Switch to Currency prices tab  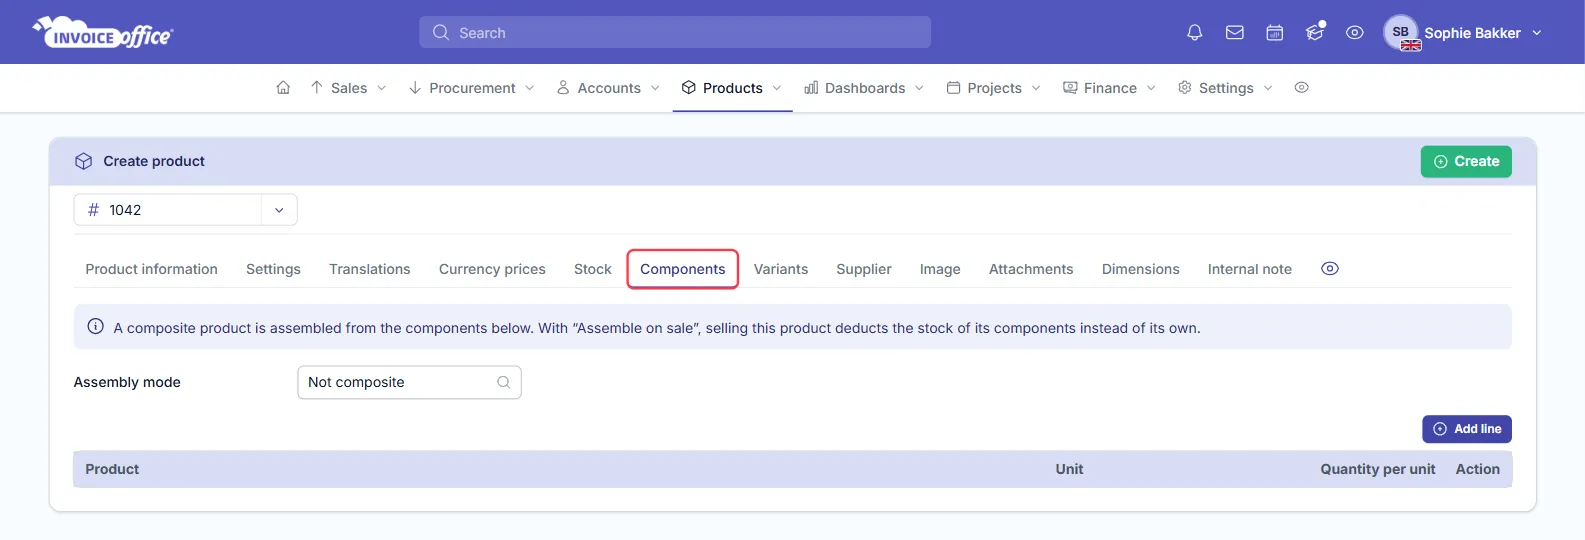(x=492, y=269)
